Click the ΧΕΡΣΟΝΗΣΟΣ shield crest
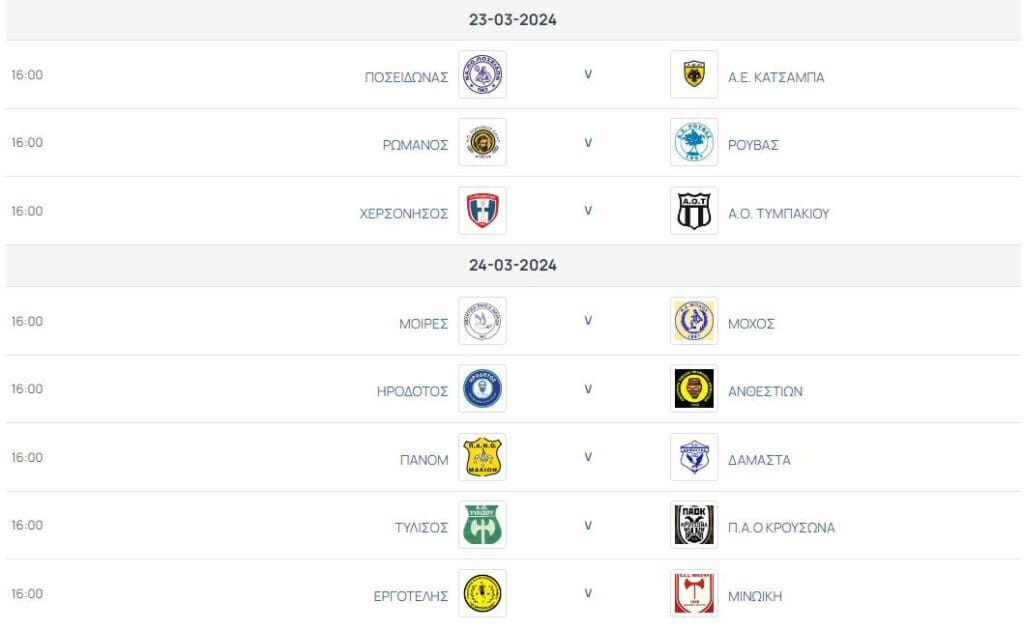Screen dimensions: 1024x631 (483, 211)
